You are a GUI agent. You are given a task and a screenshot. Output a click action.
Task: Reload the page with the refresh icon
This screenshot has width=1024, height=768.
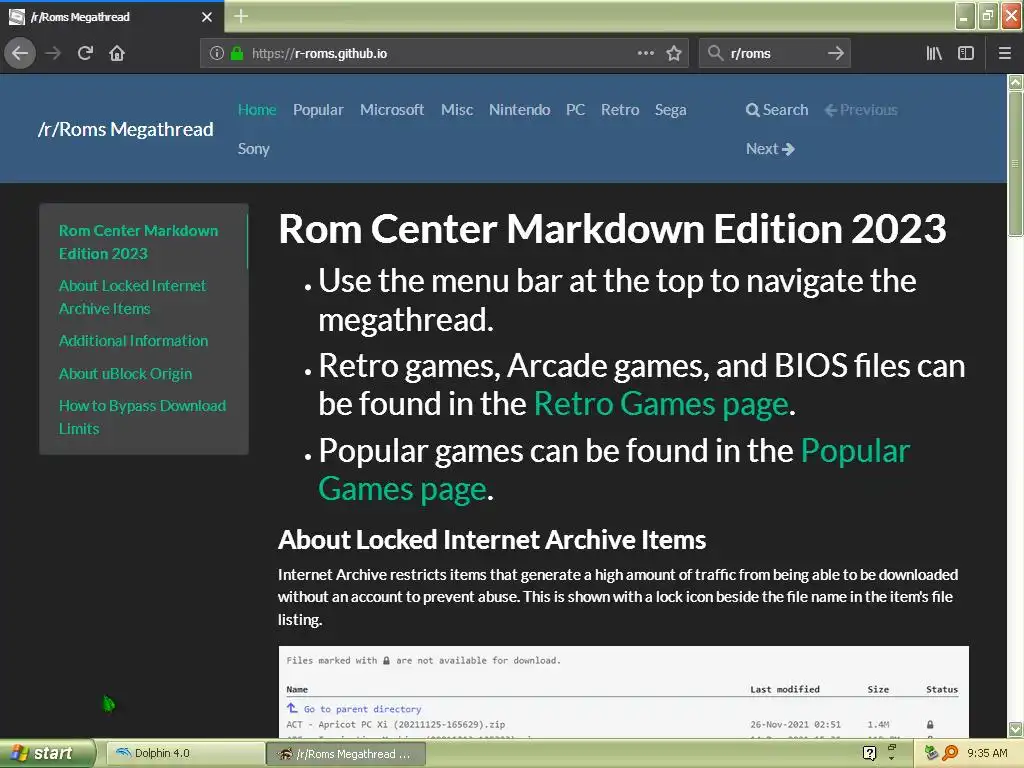pos(85,53)
